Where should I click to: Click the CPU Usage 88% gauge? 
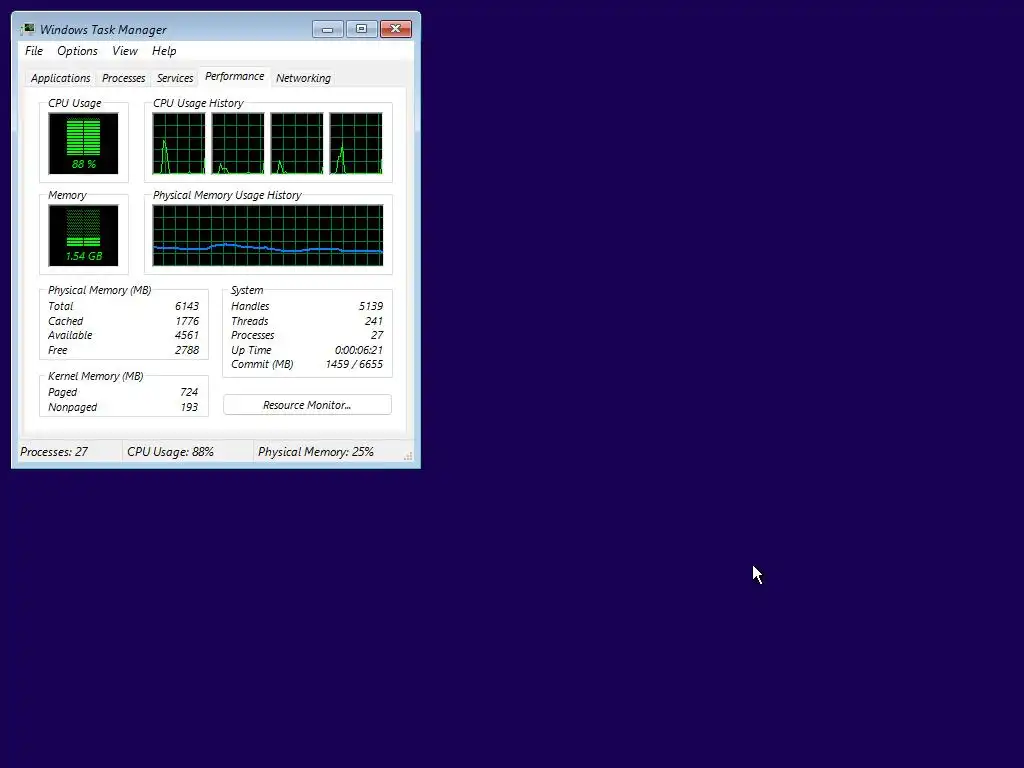[84, 144]
